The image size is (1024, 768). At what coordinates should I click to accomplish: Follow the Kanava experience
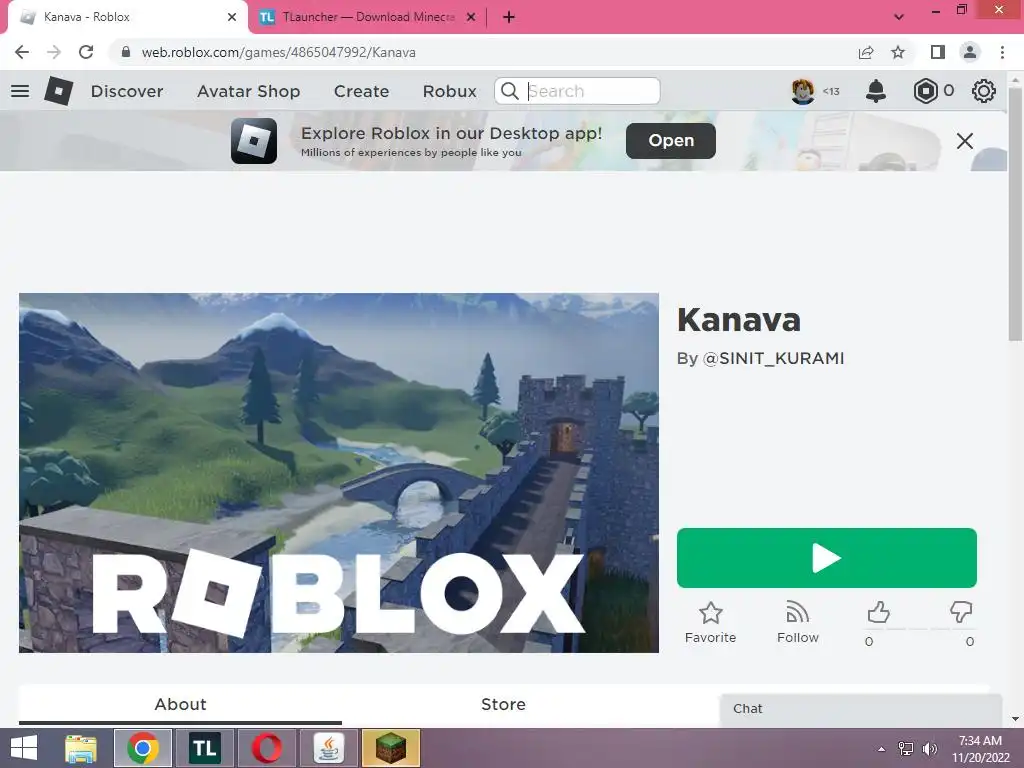(x=797, y=623)
